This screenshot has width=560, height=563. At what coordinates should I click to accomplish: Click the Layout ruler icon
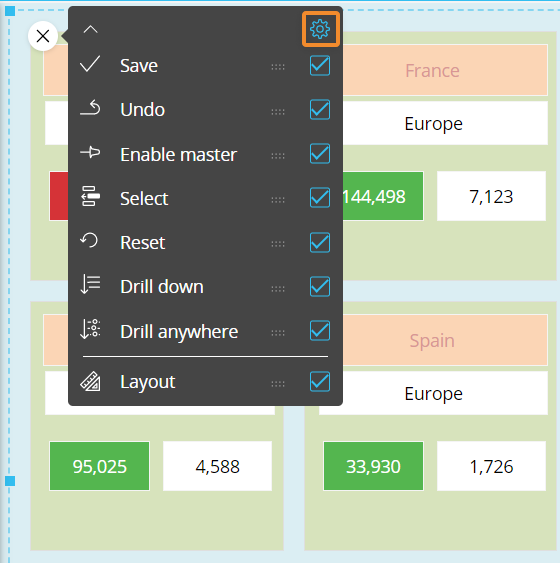point(90,381)
